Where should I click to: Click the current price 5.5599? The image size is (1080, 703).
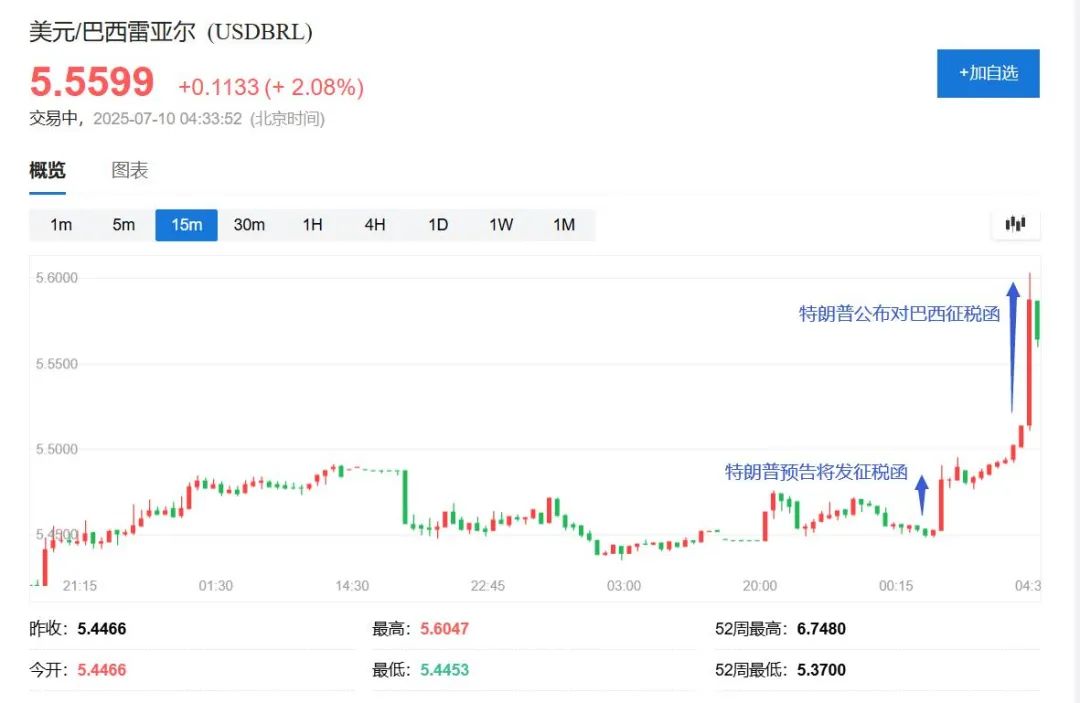click(91, 82)
